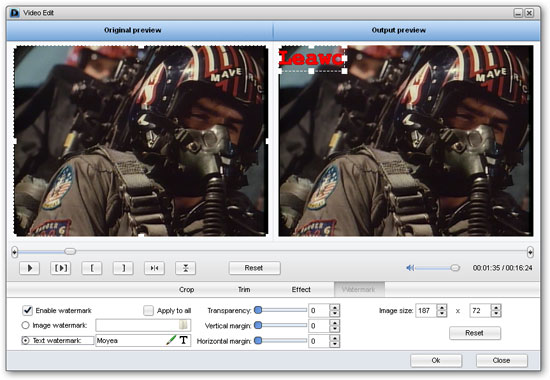Viewport: 550px width, 380px height.
Task: Set the trim start point bracket button
Action: (92, 268)
